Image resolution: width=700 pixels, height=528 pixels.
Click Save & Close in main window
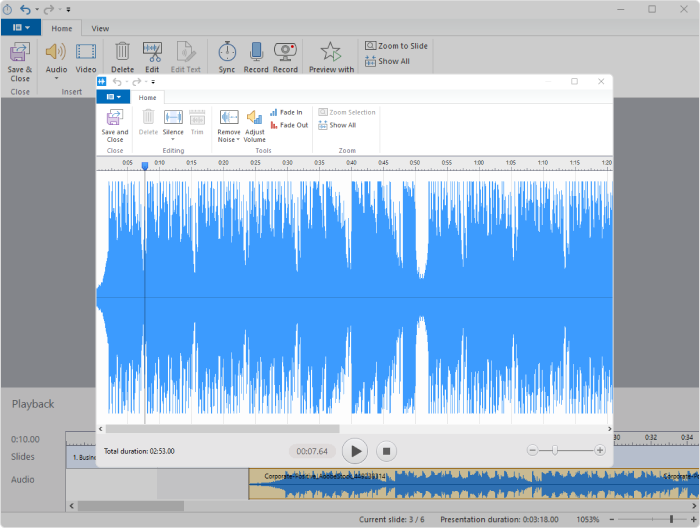[20, 62]
